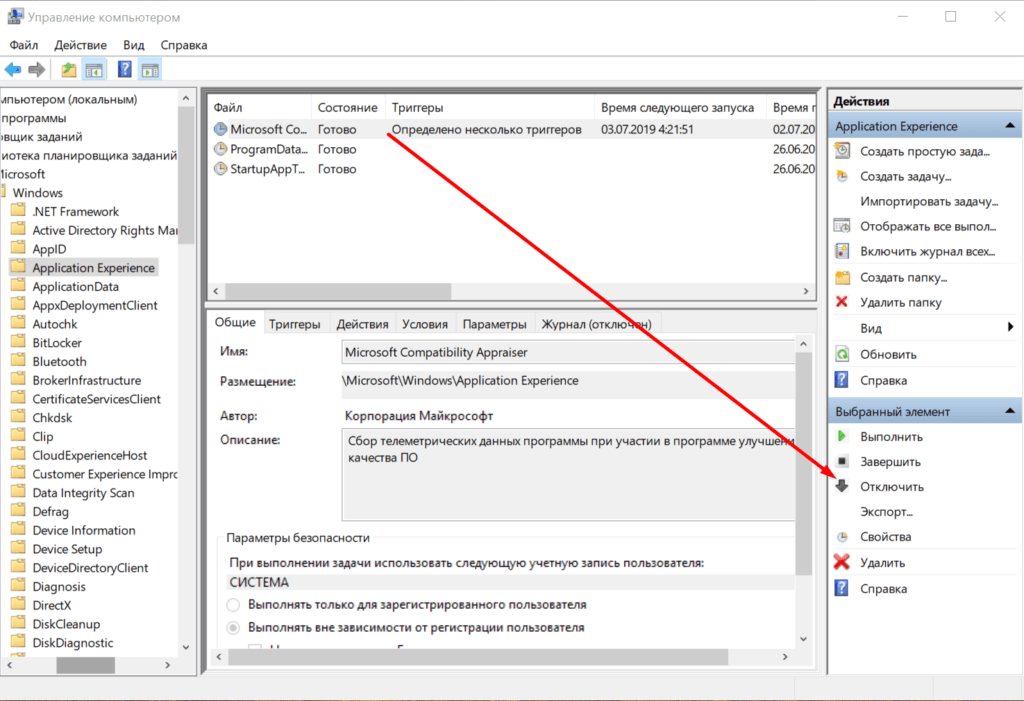Click the Описание text box
Viewport: 1024px width, 701px height.
pyautogui.click(x=568, y=474)
